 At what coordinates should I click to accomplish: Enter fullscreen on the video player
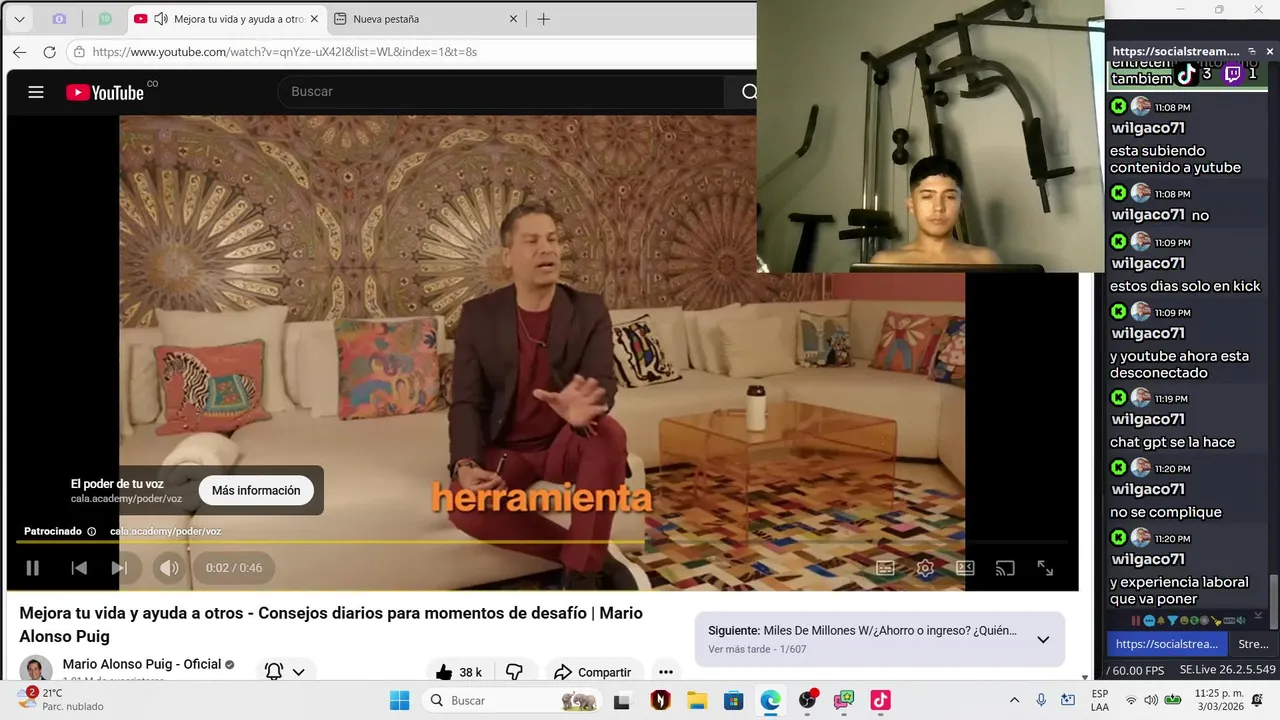1045,568
